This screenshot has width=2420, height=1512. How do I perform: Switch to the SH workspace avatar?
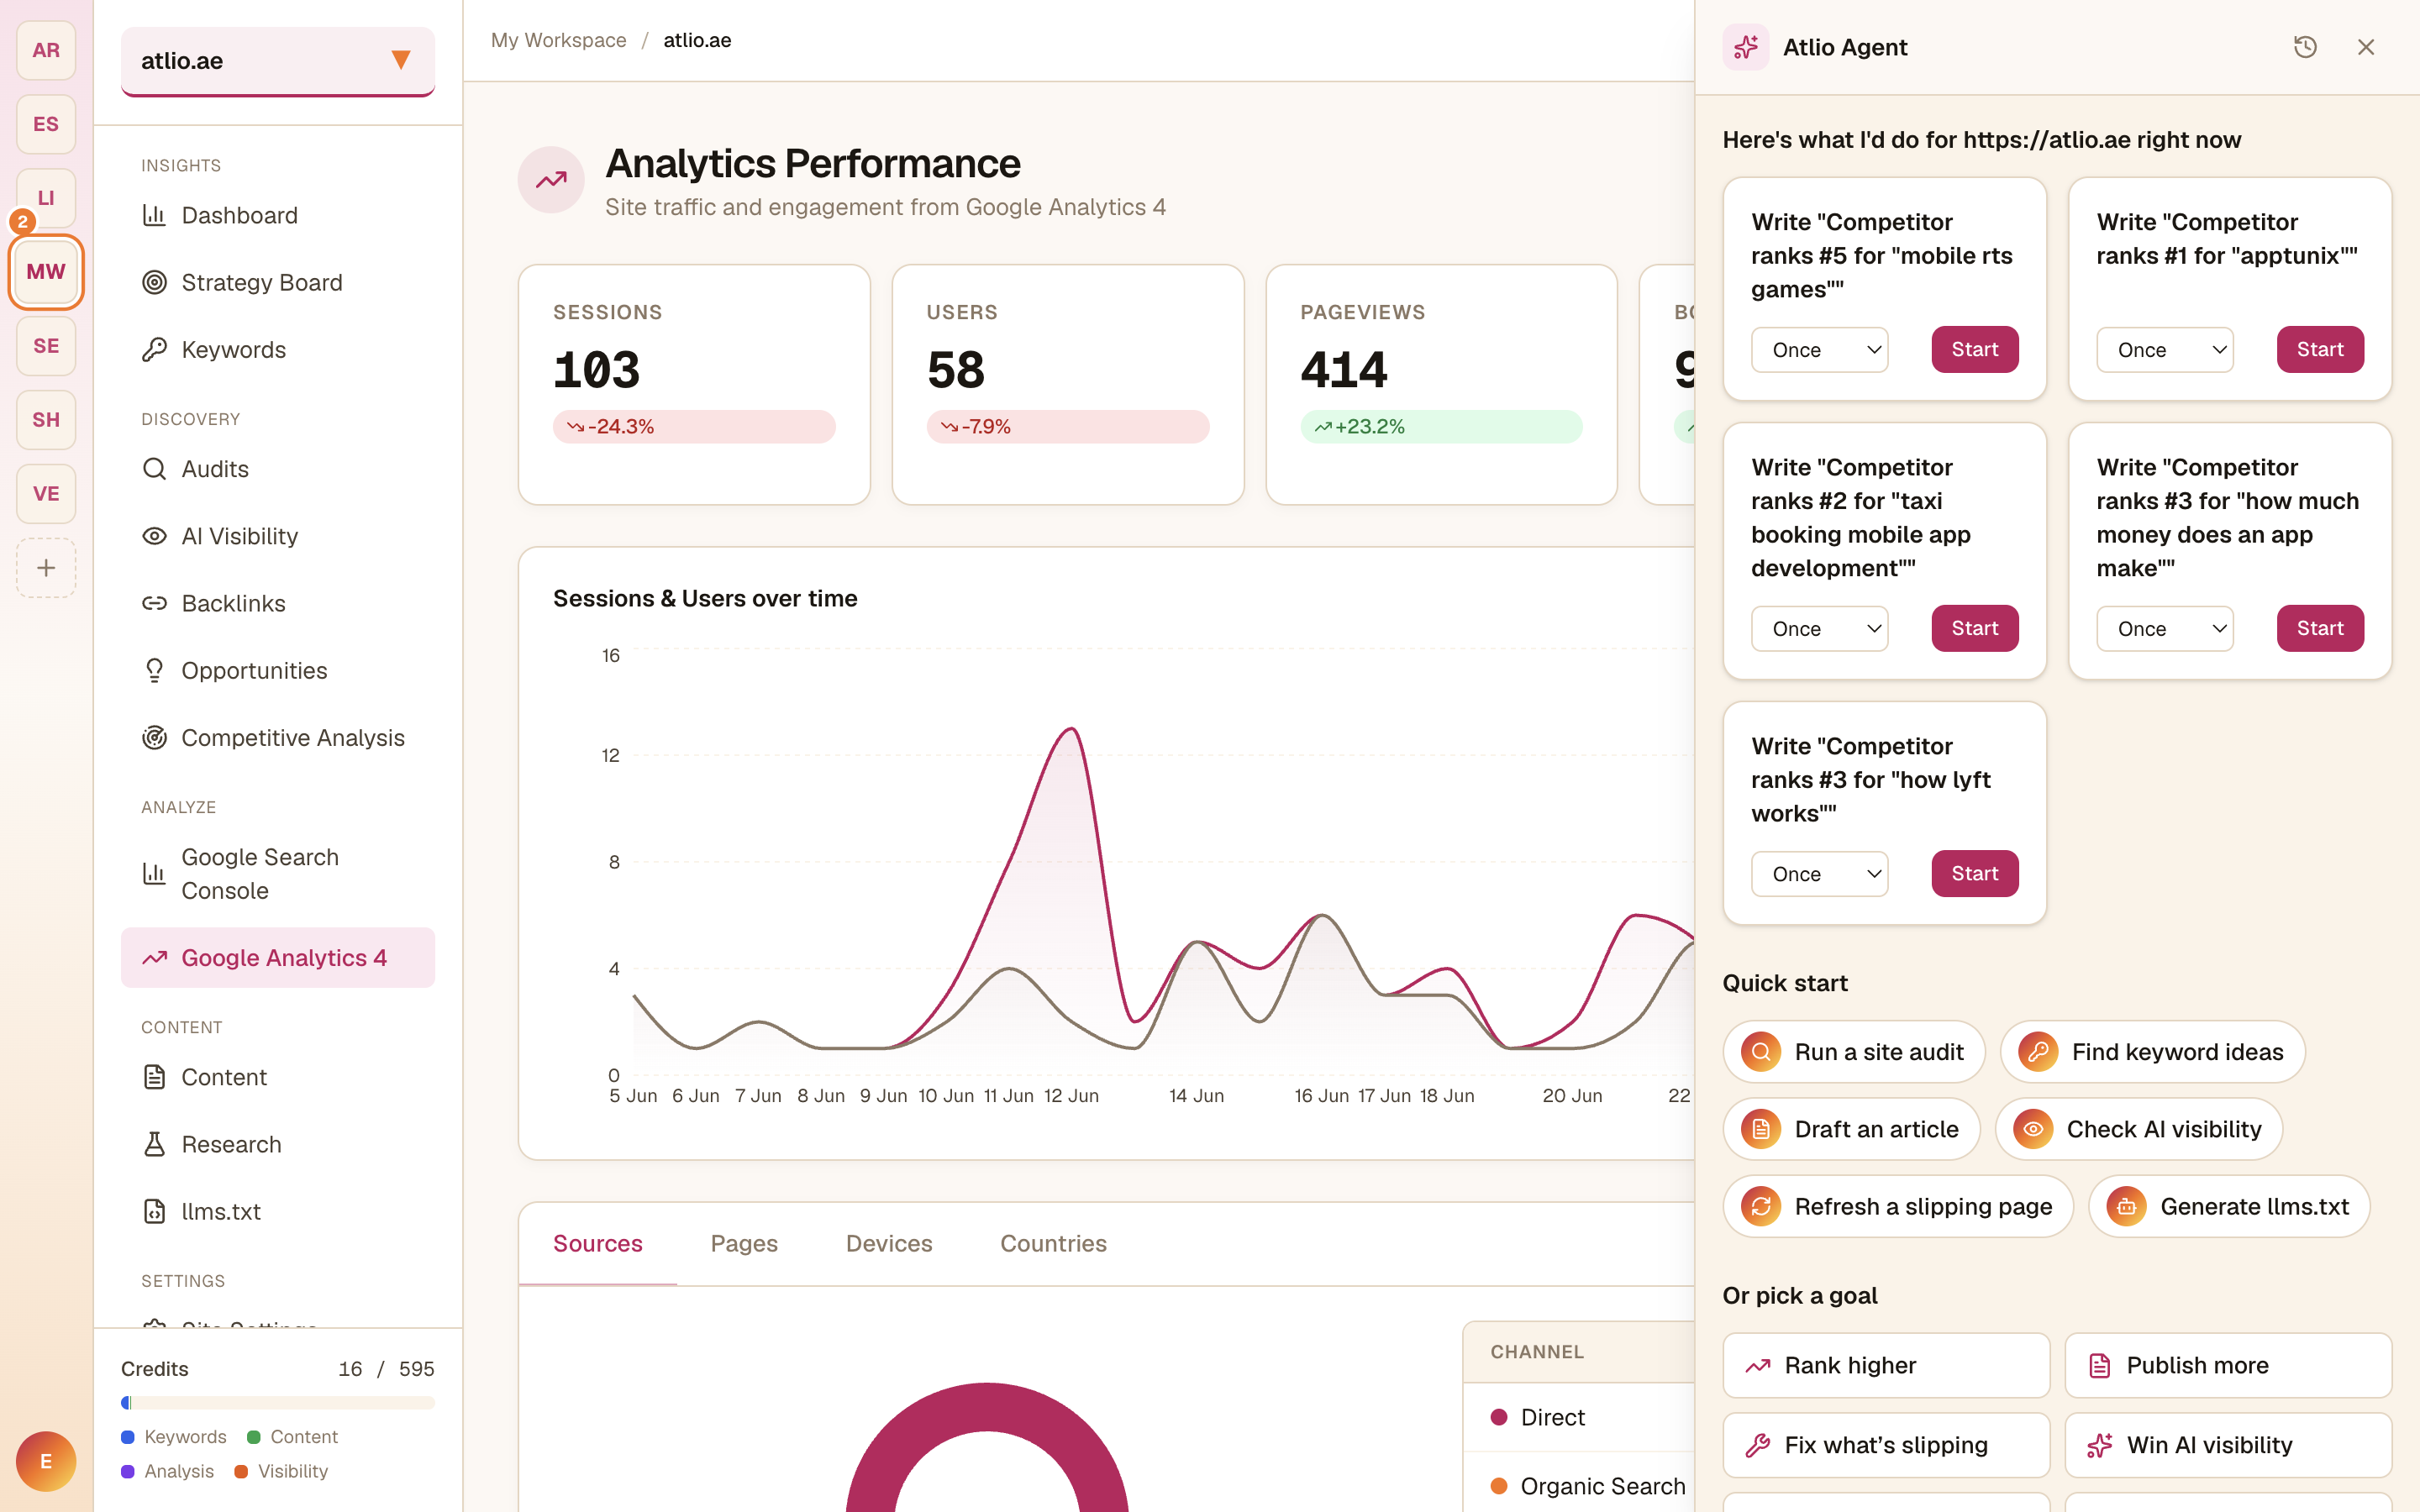point(46,420)
